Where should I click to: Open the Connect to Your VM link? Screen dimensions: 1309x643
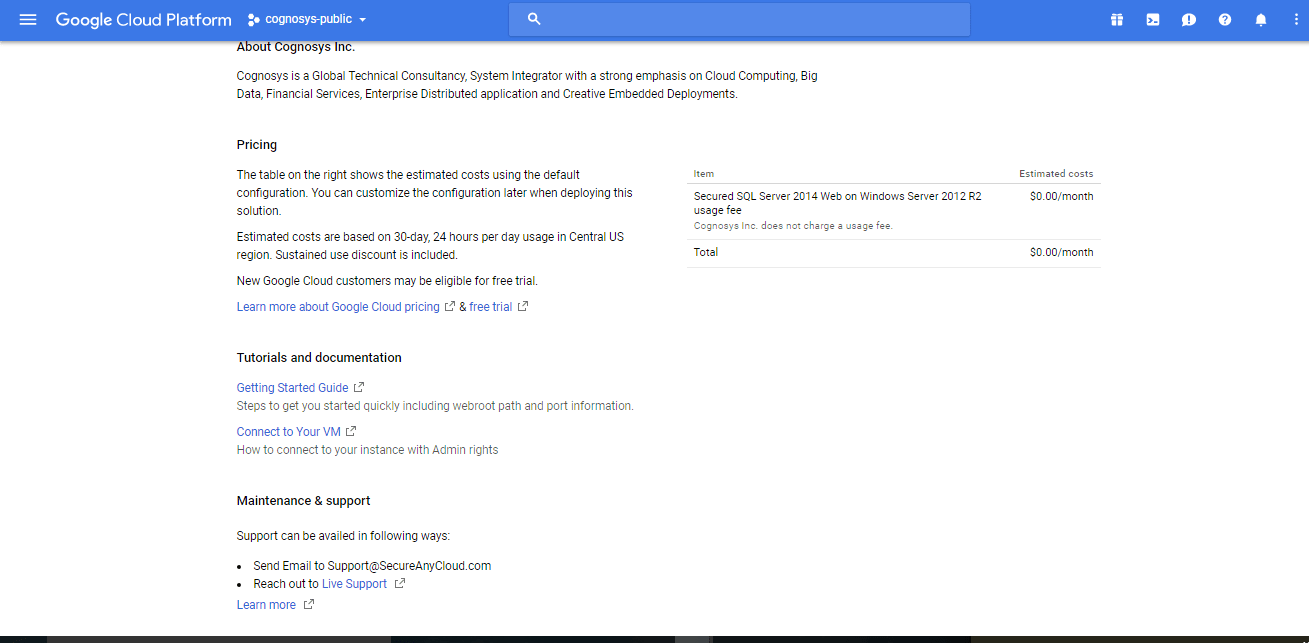[288, 431]
